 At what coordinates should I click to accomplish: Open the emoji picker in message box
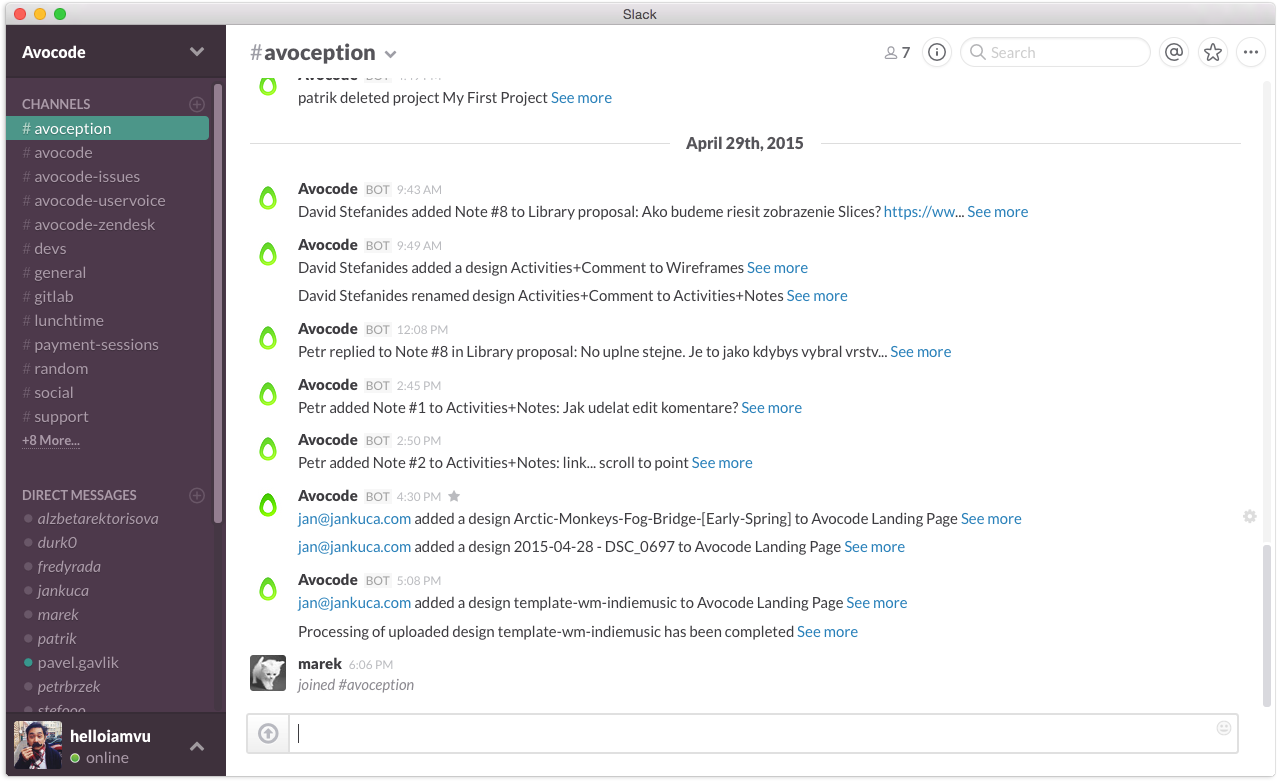(1223, 728)
